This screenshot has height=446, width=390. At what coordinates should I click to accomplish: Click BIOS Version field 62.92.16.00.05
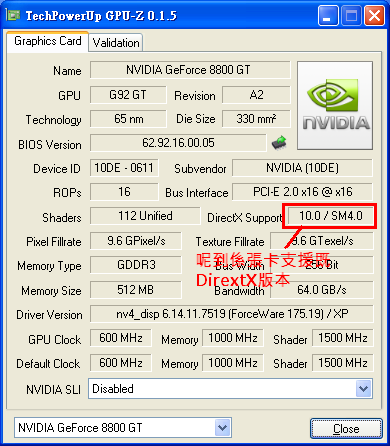[x=178, y=143]
